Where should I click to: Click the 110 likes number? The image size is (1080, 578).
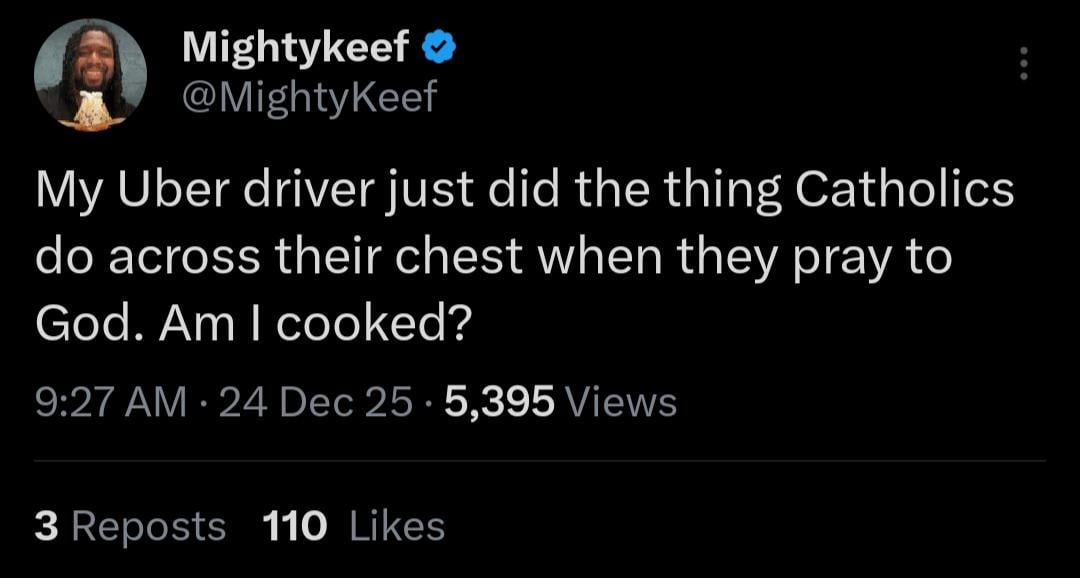pos(294,525)
